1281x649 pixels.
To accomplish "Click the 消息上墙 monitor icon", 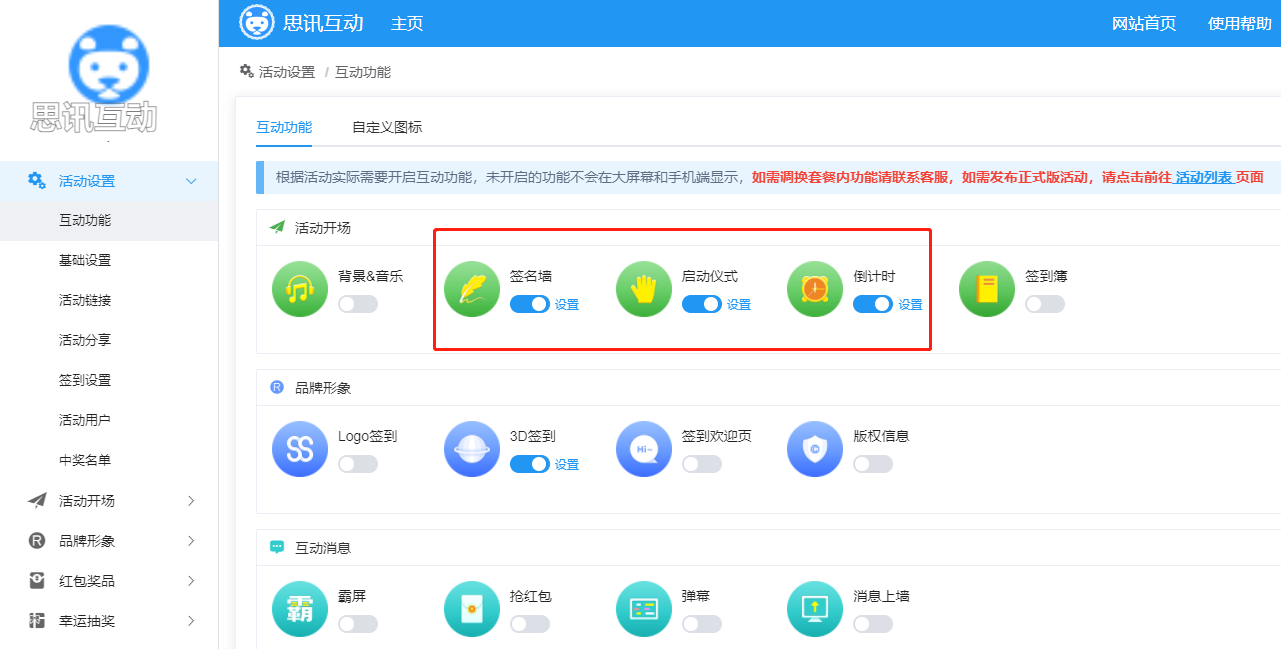I will [x=815, y=609].
